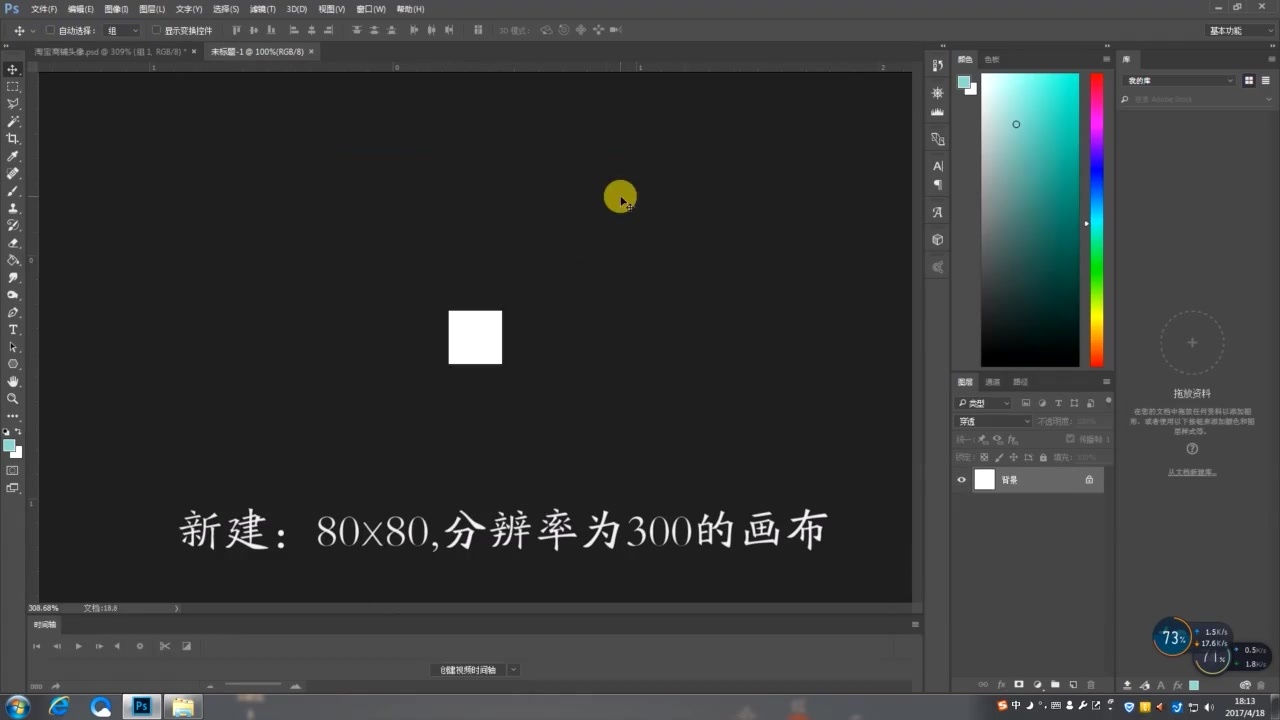The width and height of the screenshot is (1280, 720).
Task: Open 图像(I) menu
Action: tap(117, 9)
